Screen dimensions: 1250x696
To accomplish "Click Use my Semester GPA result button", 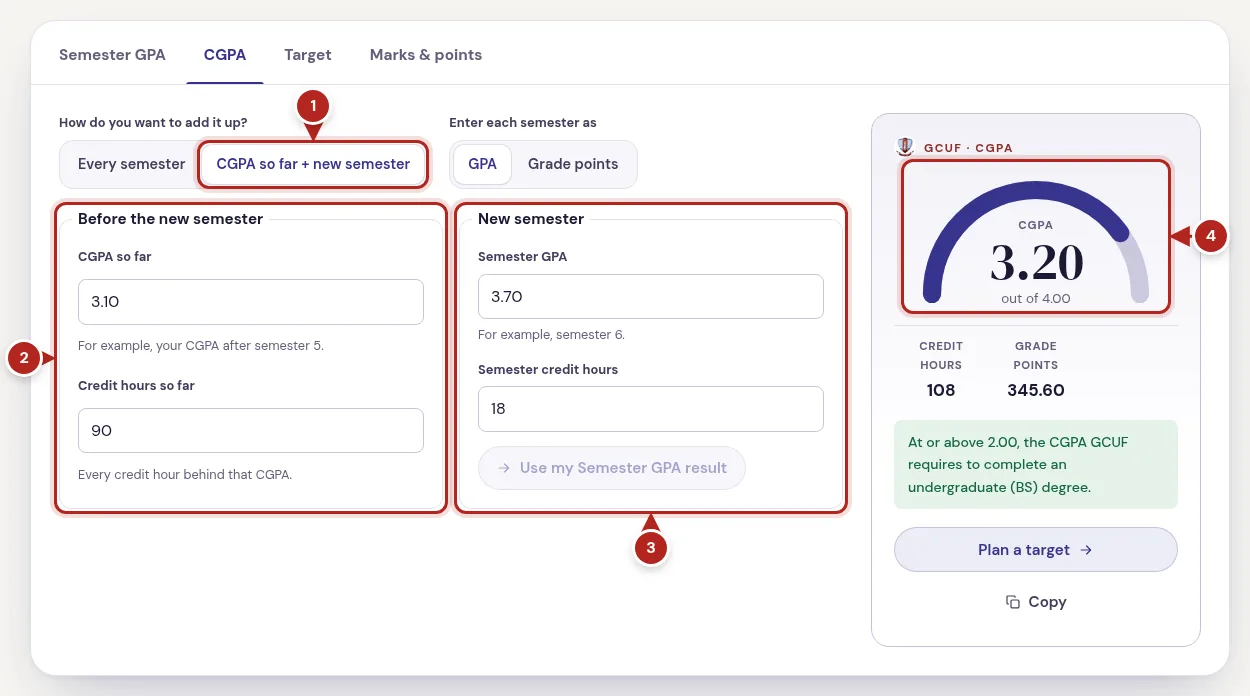I will pyautogui.click(x=612, y=468).
